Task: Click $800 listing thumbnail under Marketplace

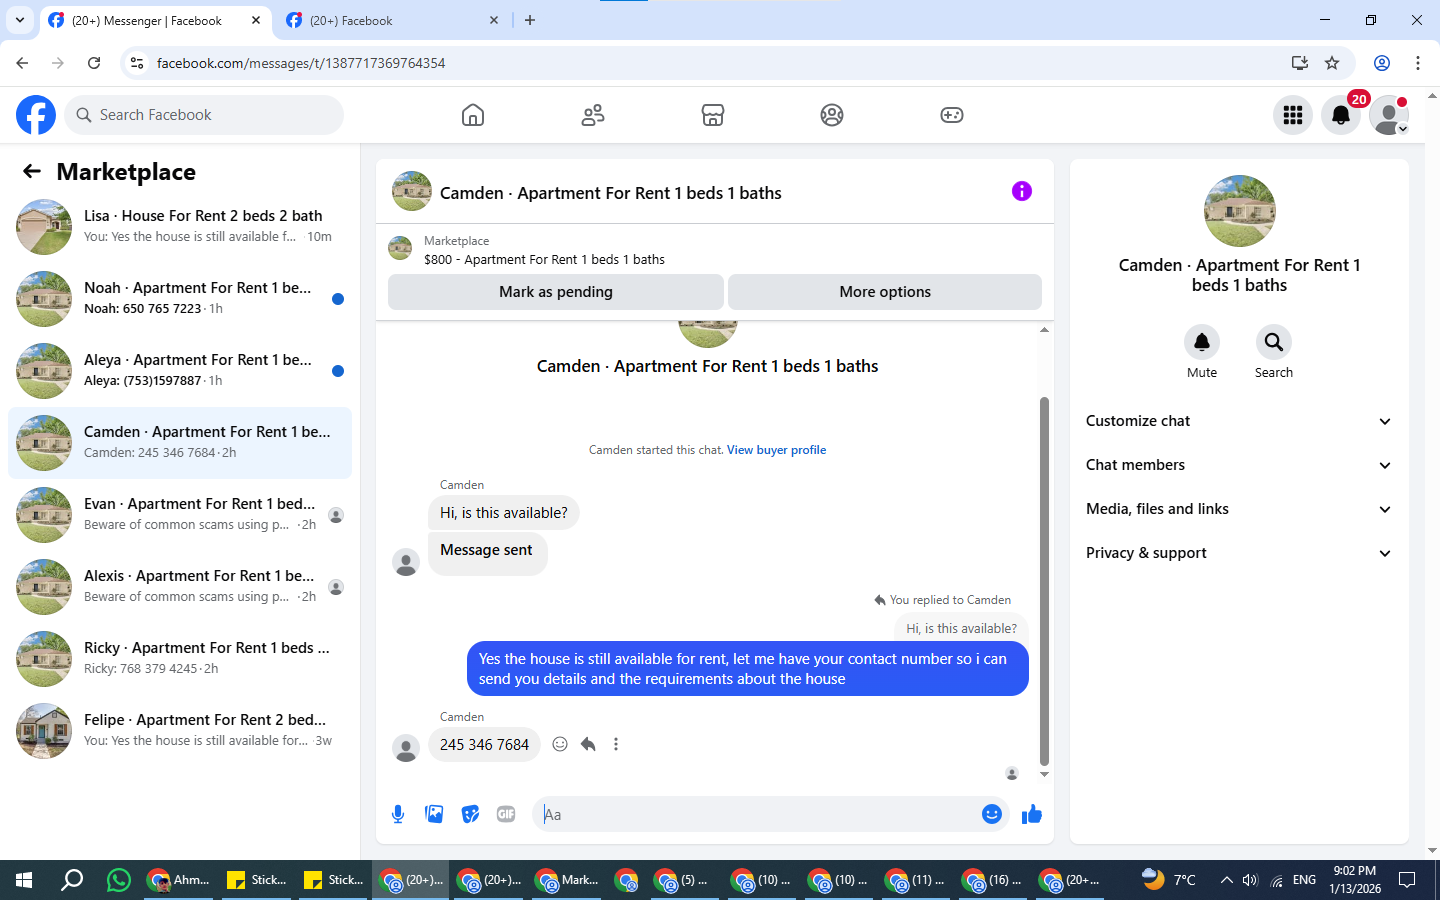Action: point(400,248)
